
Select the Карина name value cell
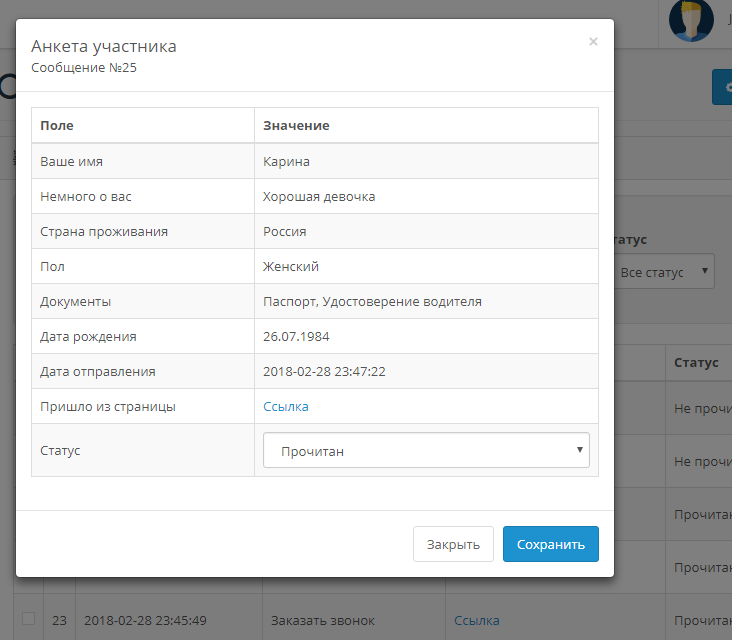(x=286, y=161)
